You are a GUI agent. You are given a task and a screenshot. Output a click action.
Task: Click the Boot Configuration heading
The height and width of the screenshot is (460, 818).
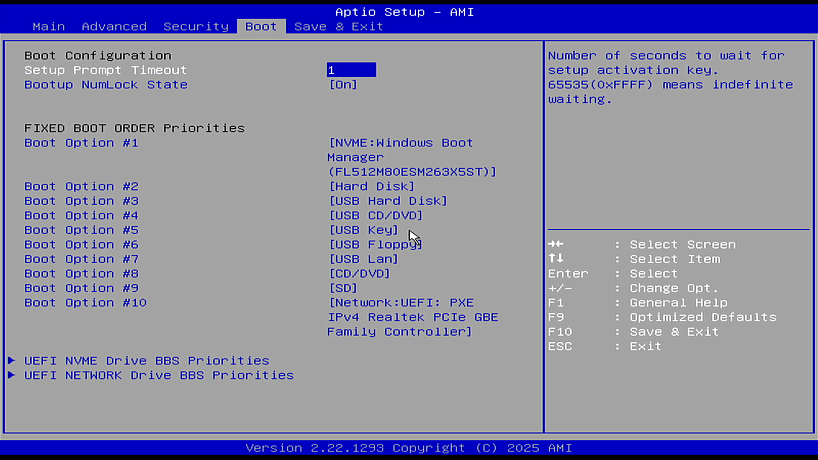98,55
